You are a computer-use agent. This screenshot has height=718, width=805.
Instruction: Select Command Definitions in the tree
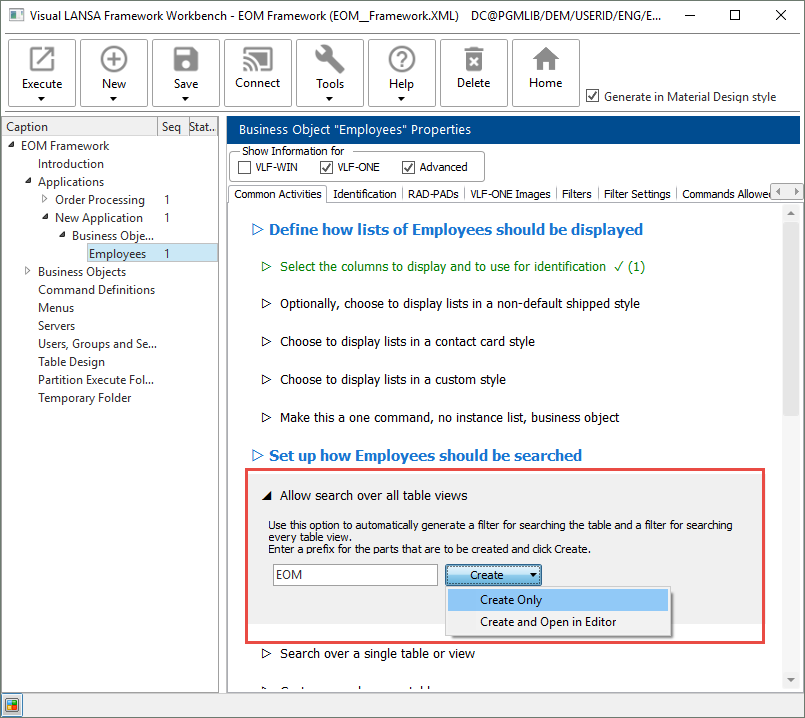[x=97, y=289]
